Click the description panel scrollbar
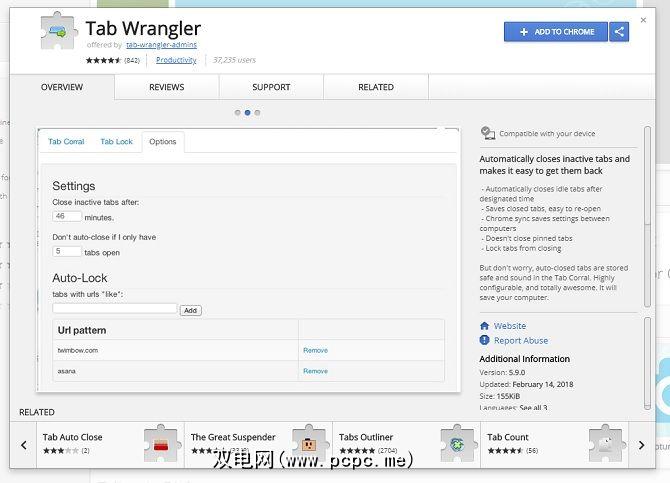This screenshot has height=483, width=670. 647,216
